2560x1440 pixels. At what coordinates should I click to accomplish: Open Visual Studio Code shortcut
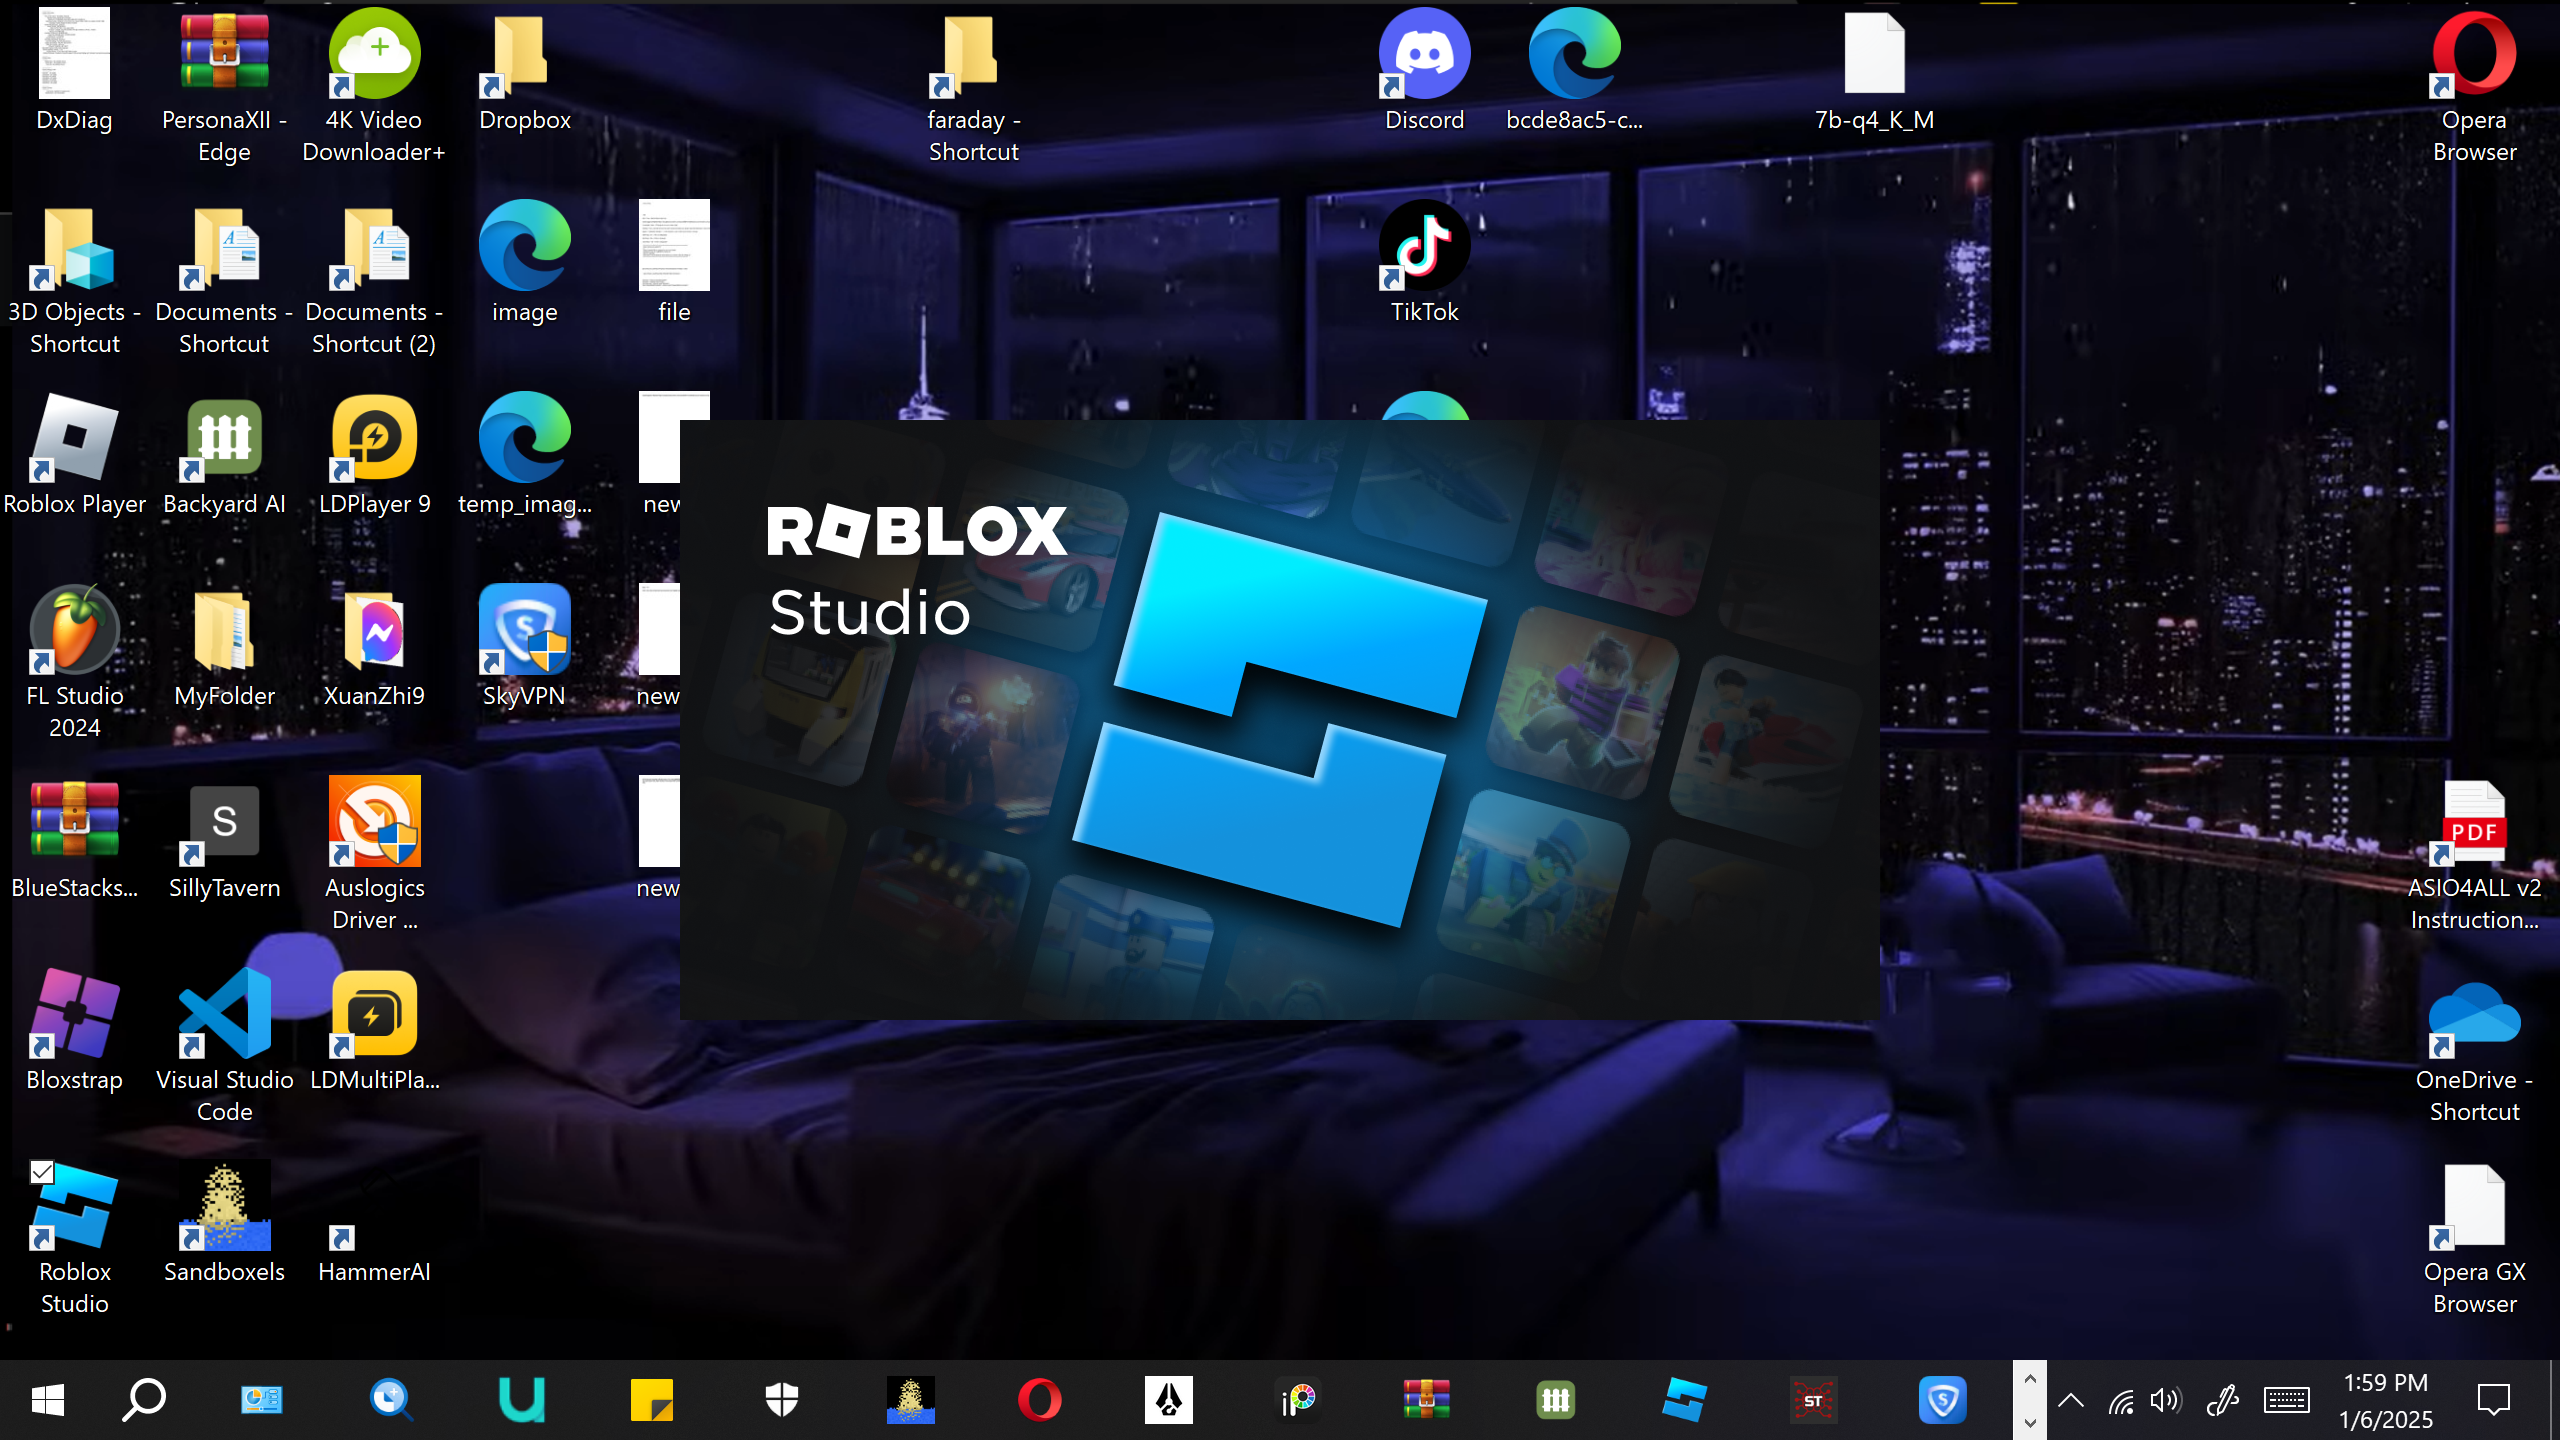coord(225,1015)
